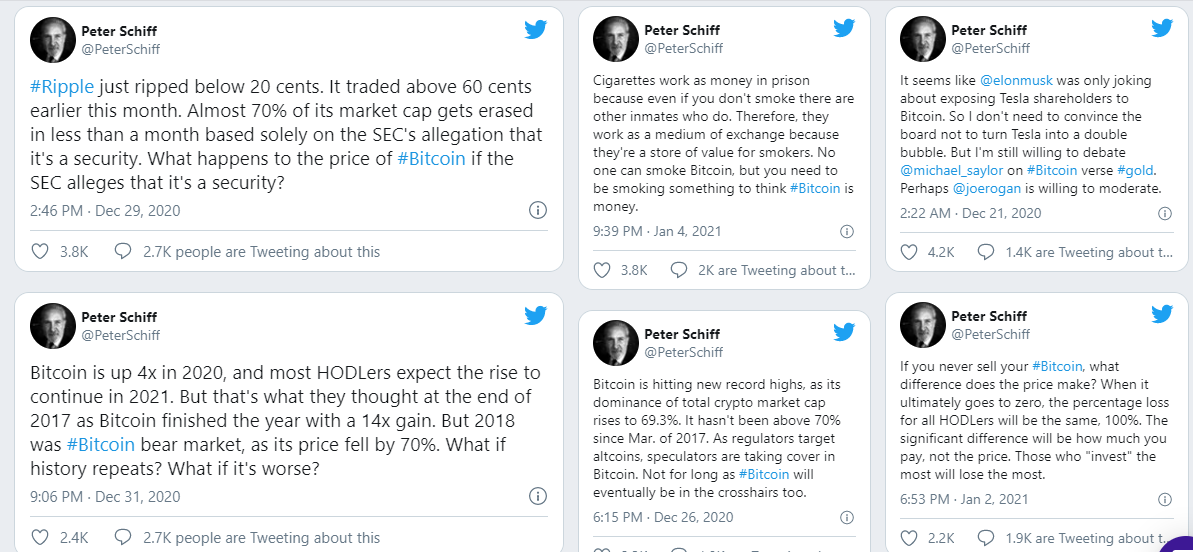Open the 2:46 PM Dec 29, 2020 timestamp
Image resolution: width=1193 pixels, height=552 pixels.
click(102, 210)
